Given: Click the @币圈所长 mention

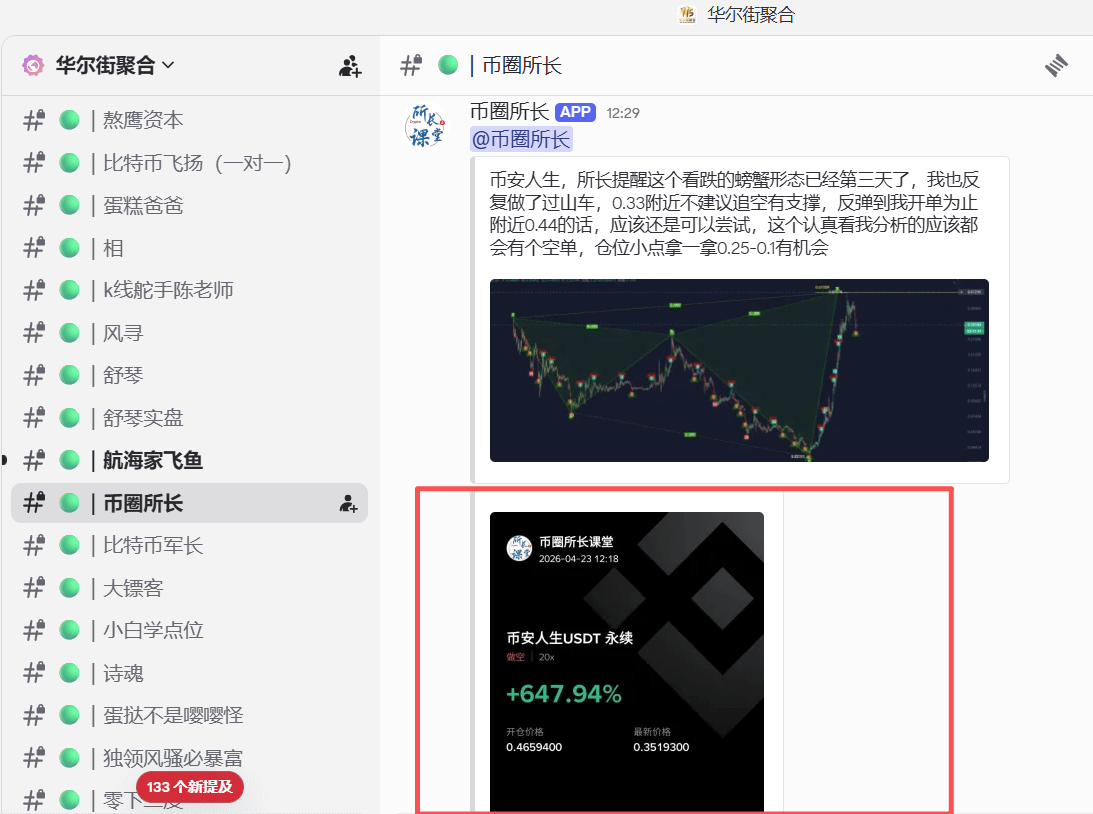Looking at the screenshot, I should coord(521,139).
